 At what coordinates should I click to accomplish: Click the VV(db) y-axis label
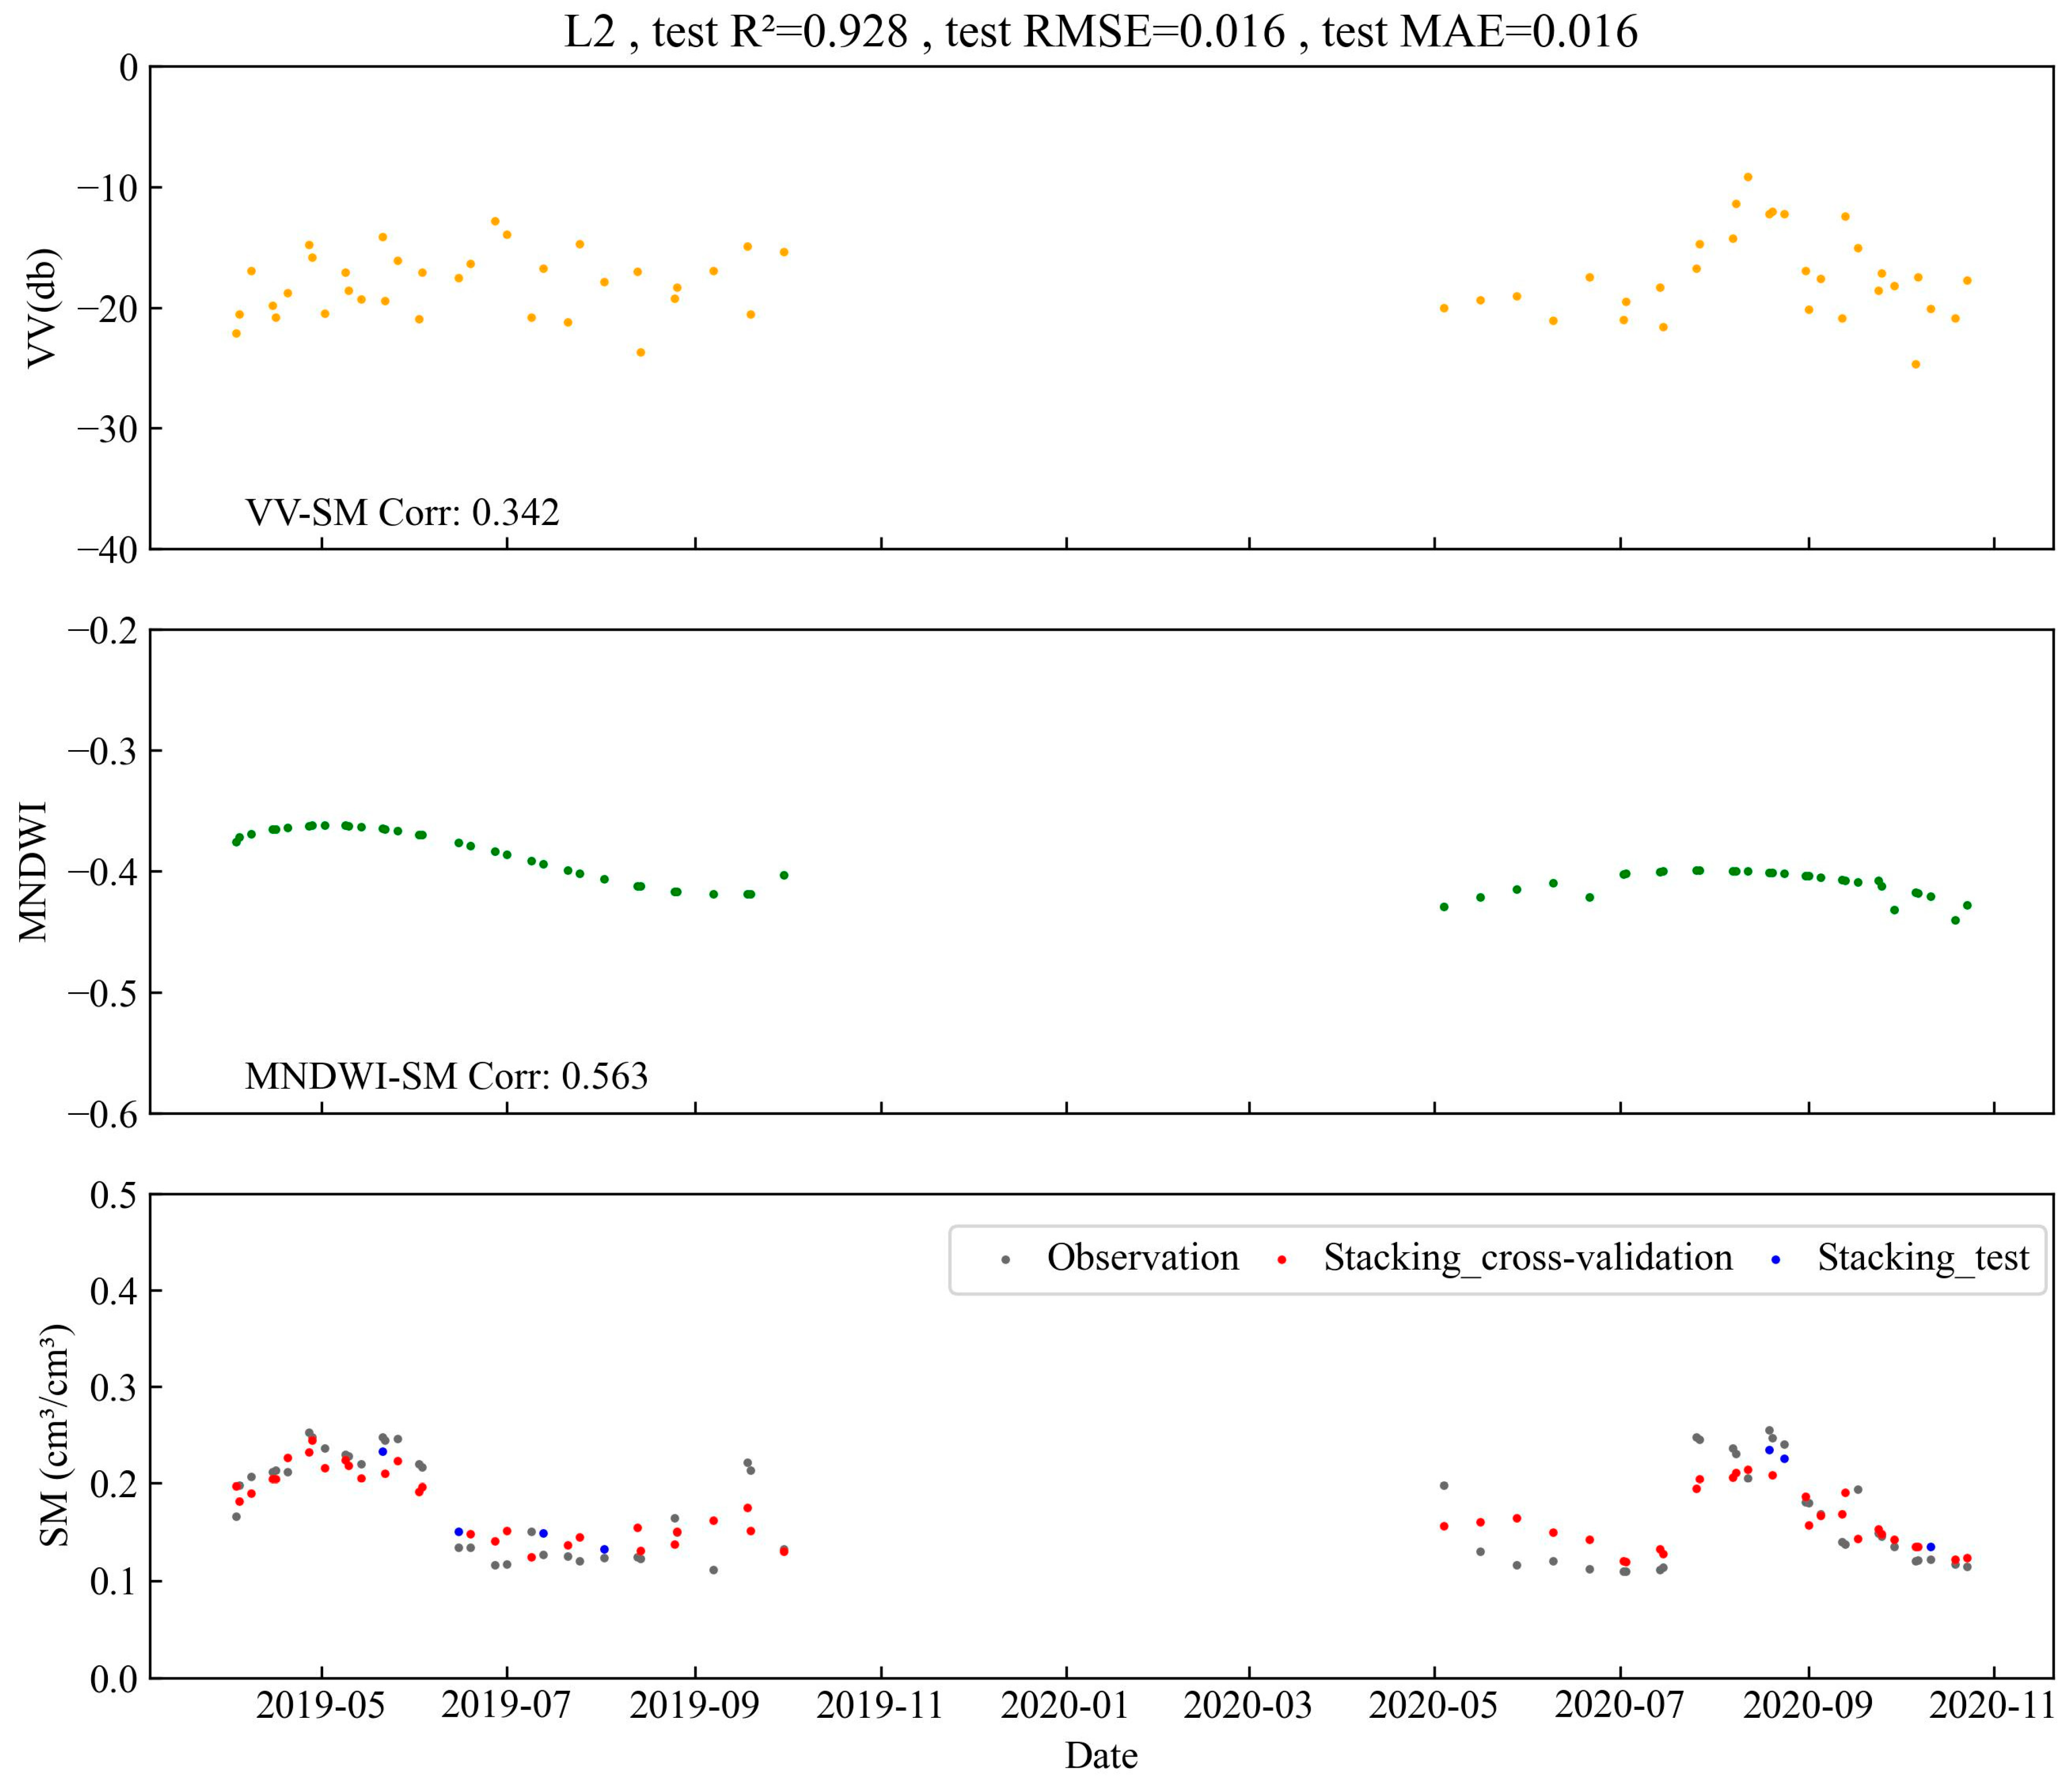click(42, 307)
